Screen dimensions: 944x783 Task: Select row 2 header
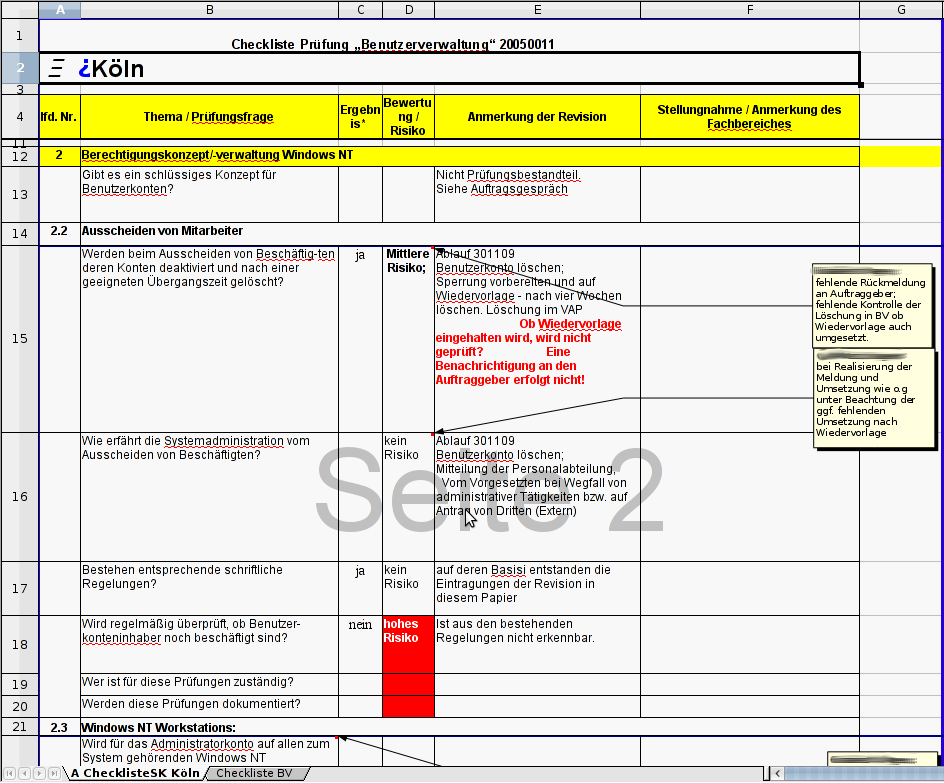pyautogui.click(x=20, y=68)
